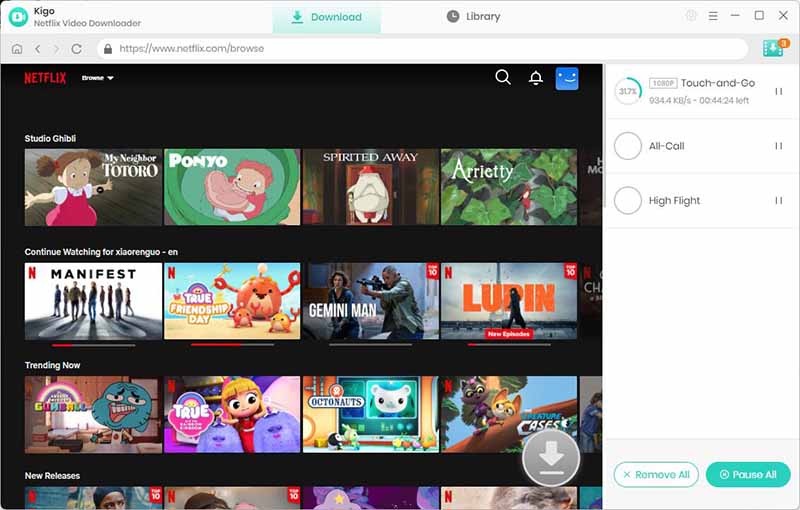Minimize the Kigo window
This screenshot has width=800, height=510.
click(735, 16)
